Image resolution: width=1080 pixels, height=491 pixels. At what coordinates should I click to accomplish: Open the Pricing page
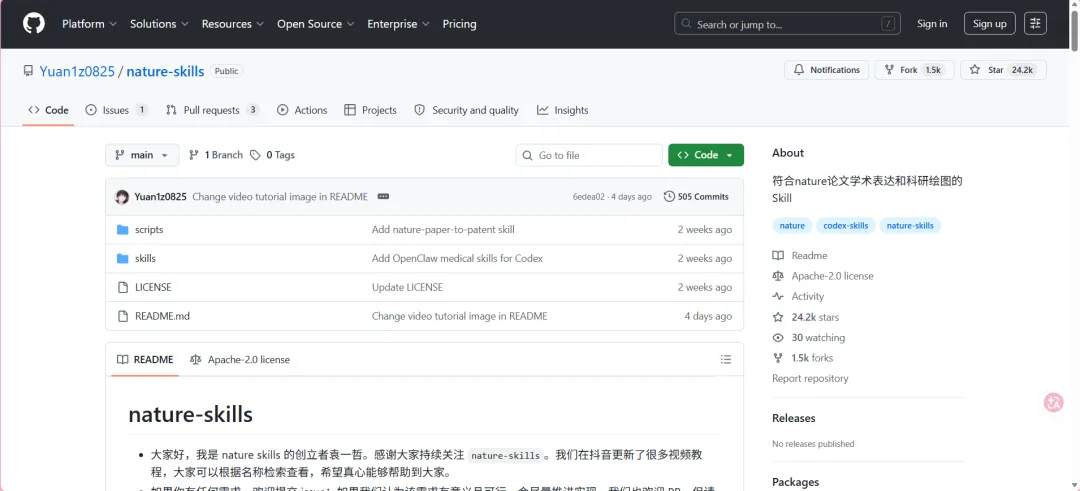(x=459, y=23)
